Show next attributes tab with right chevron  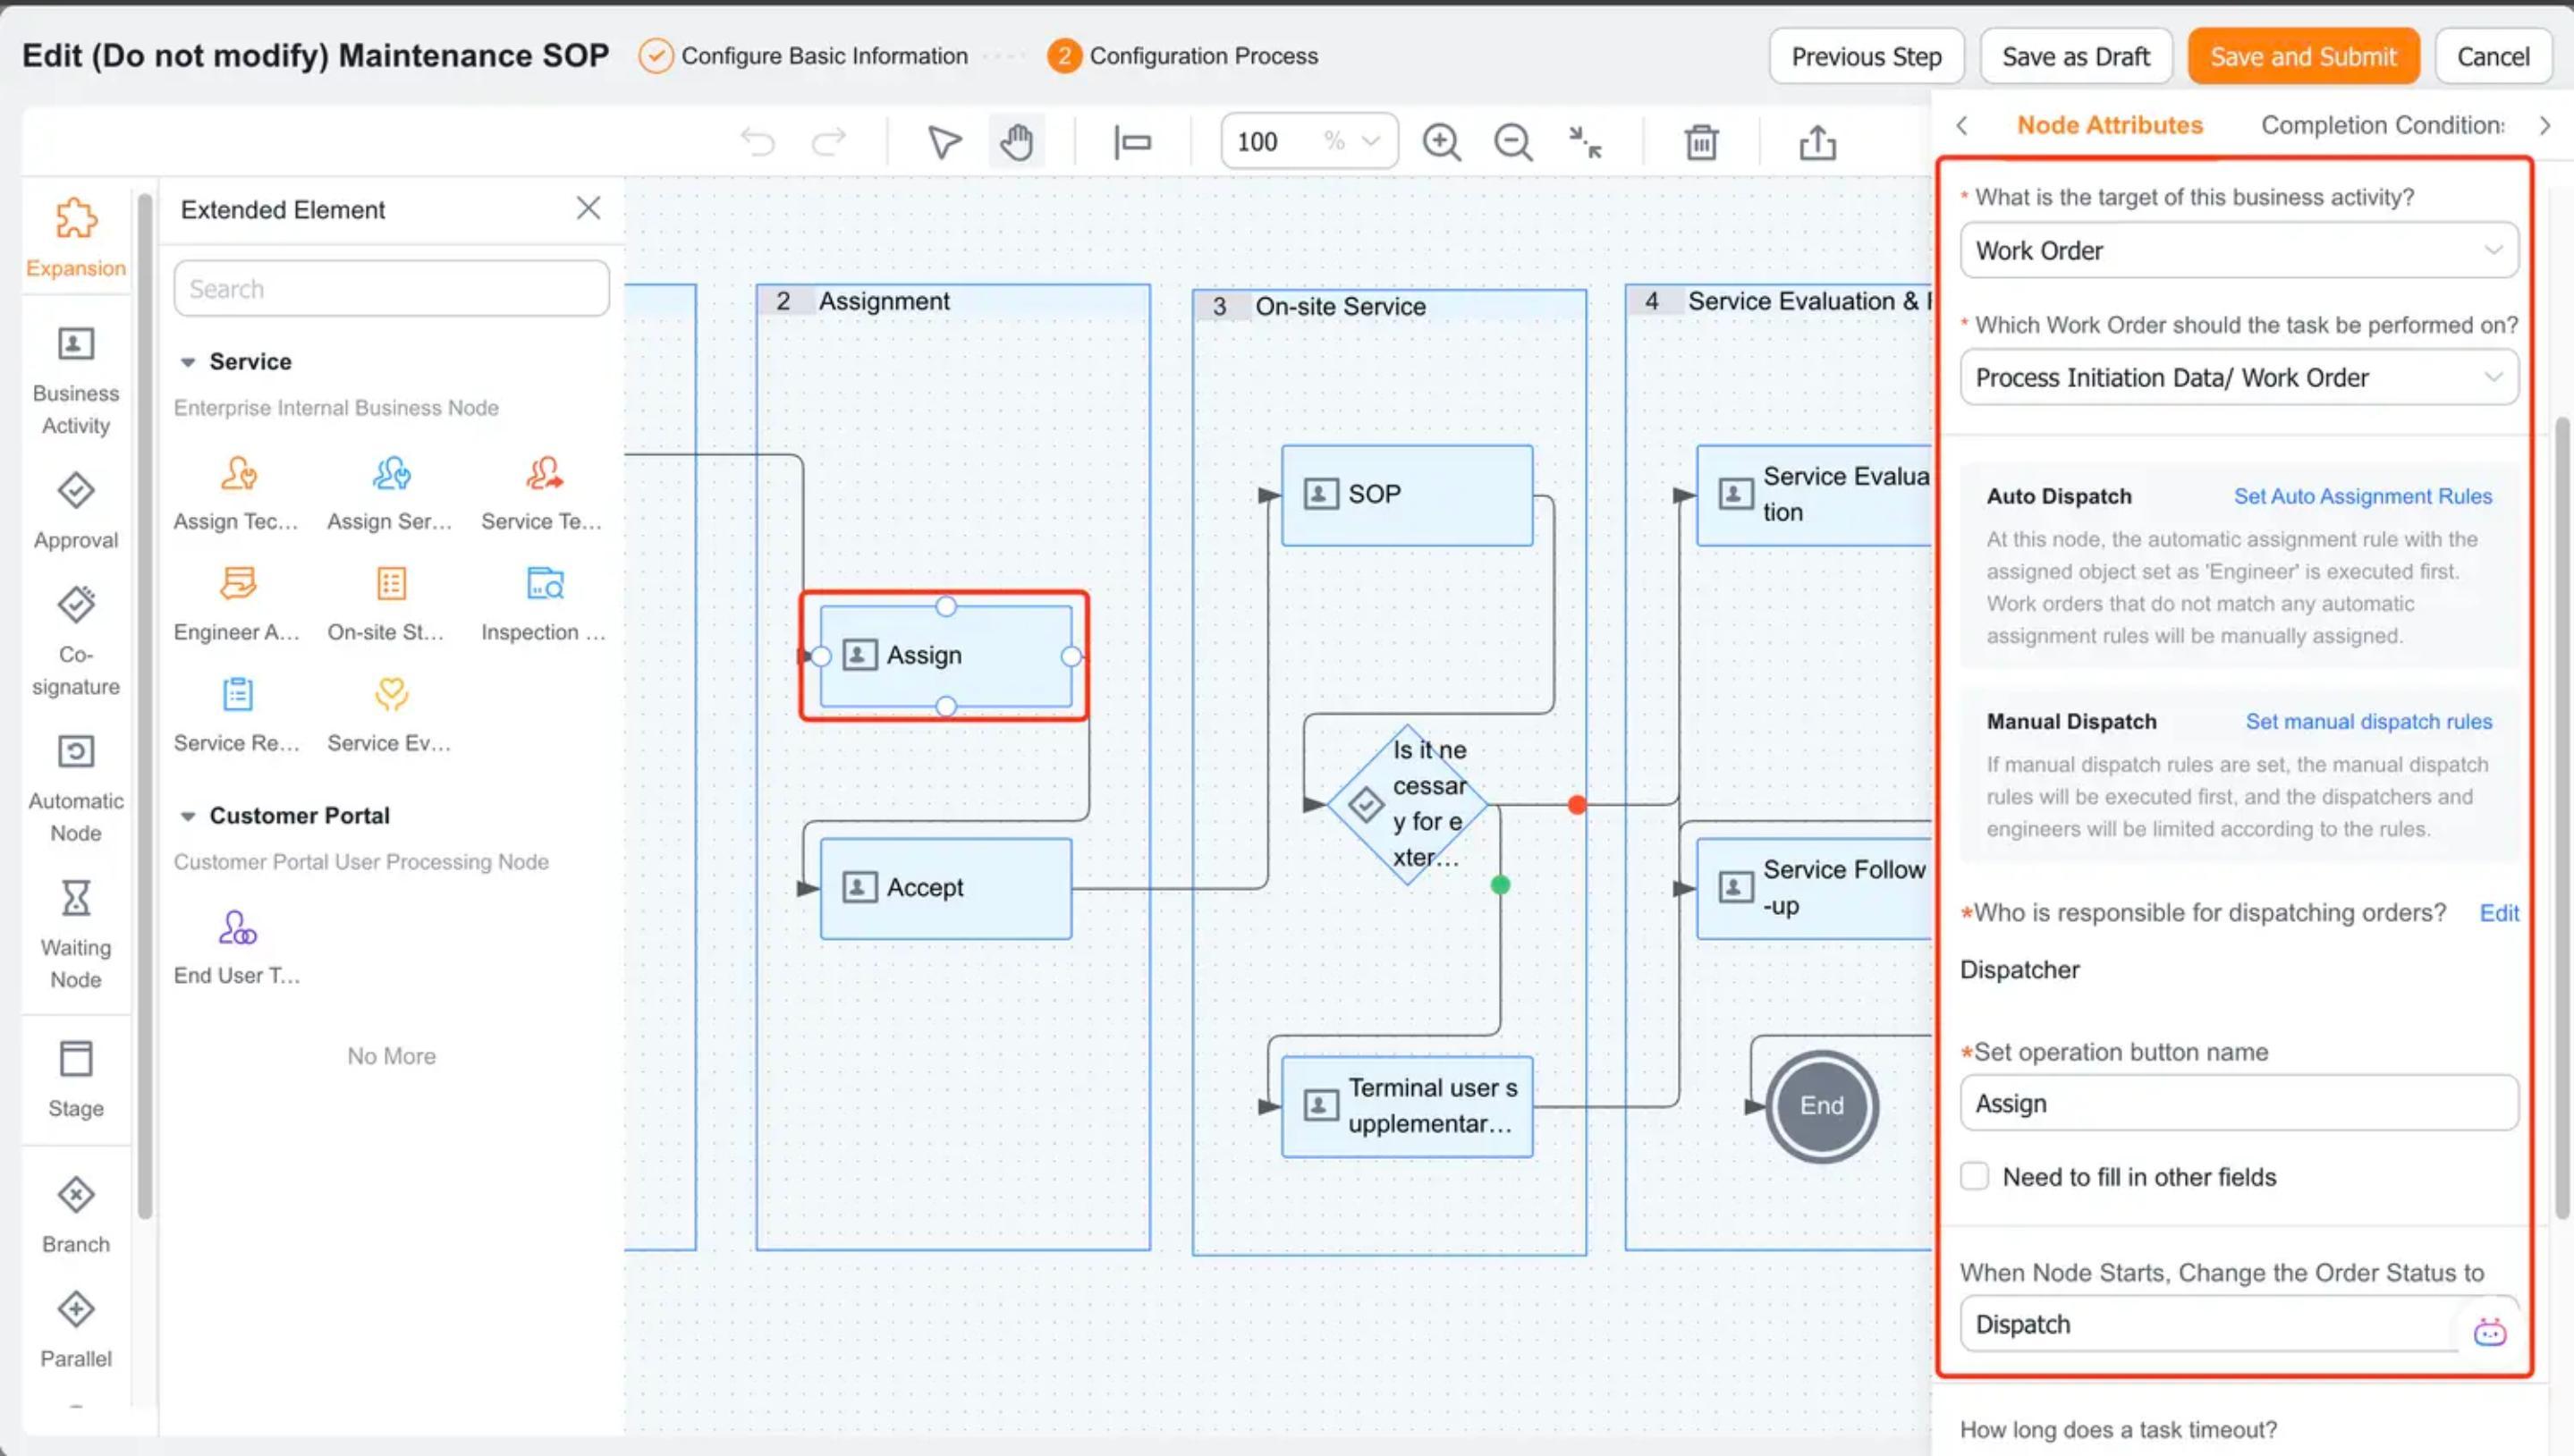click(x=2544, y=125)
